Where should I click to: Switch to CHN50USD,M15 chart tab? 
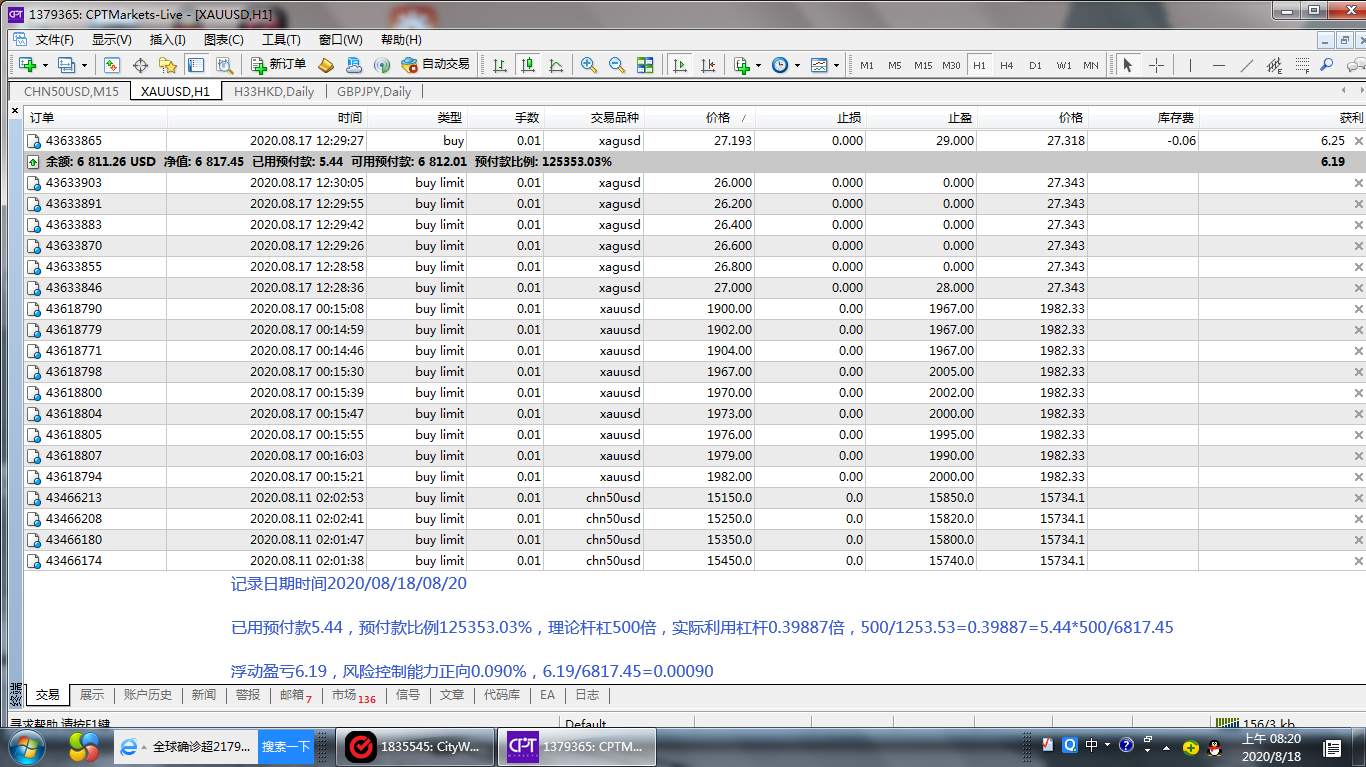71,91
